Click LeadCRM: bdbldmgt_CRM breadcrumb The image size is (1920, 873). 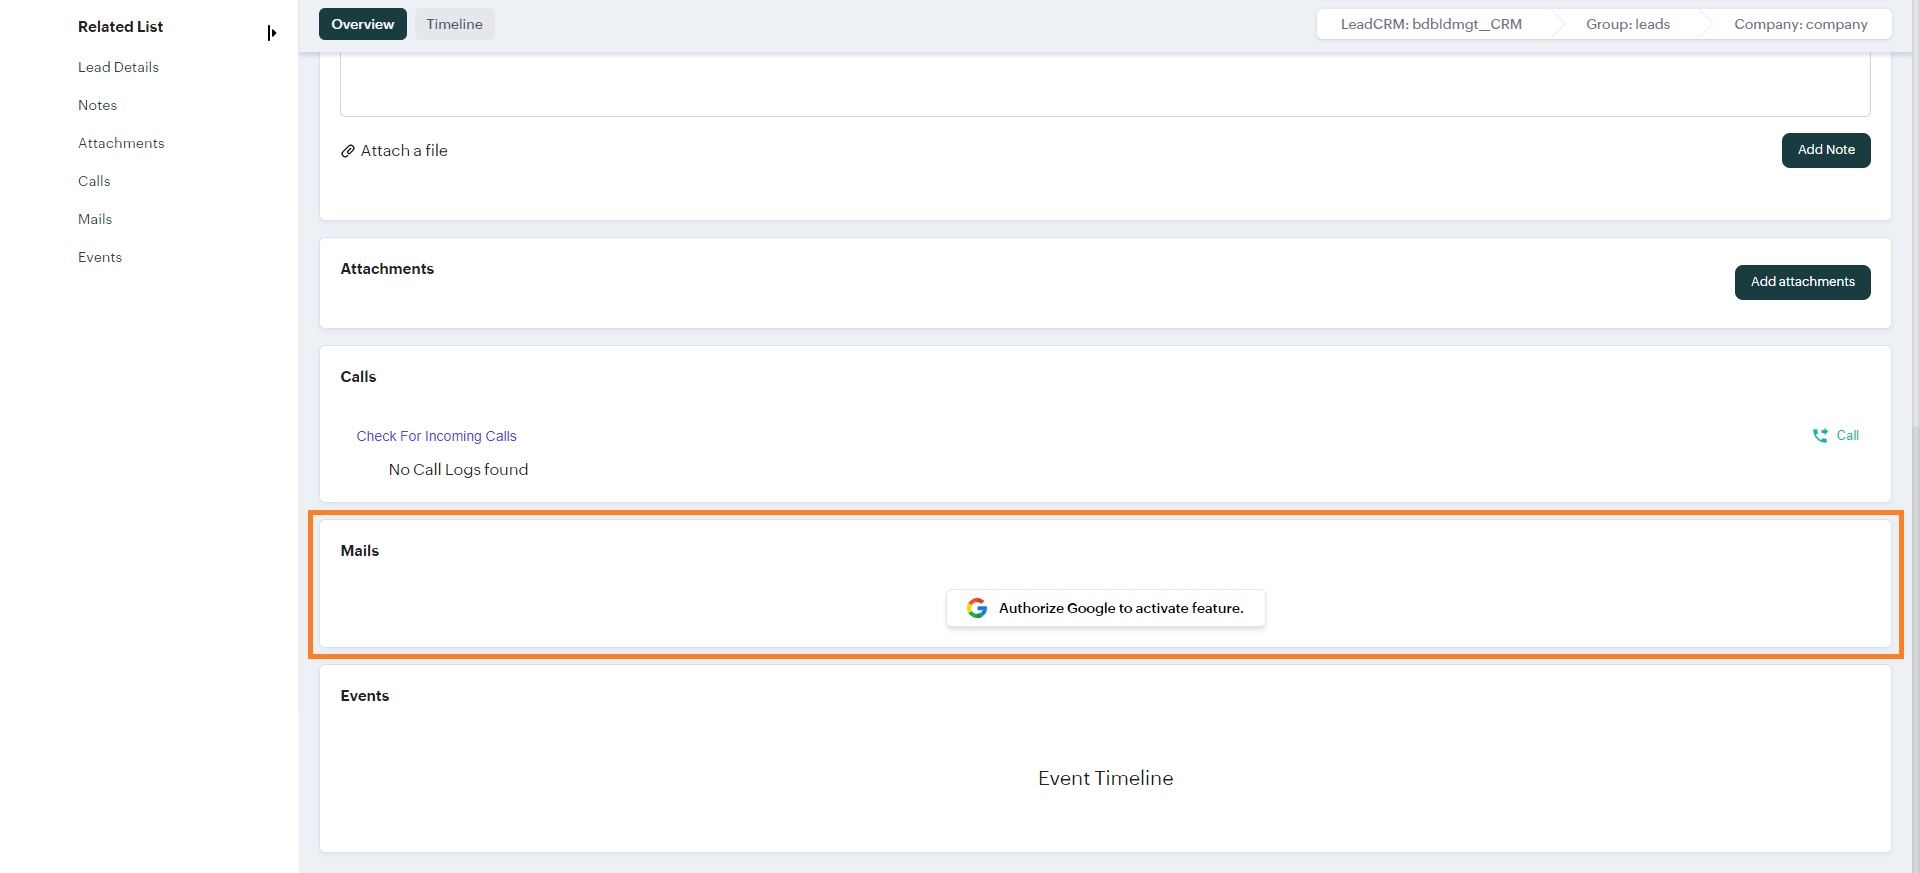tap(1431, 24)
